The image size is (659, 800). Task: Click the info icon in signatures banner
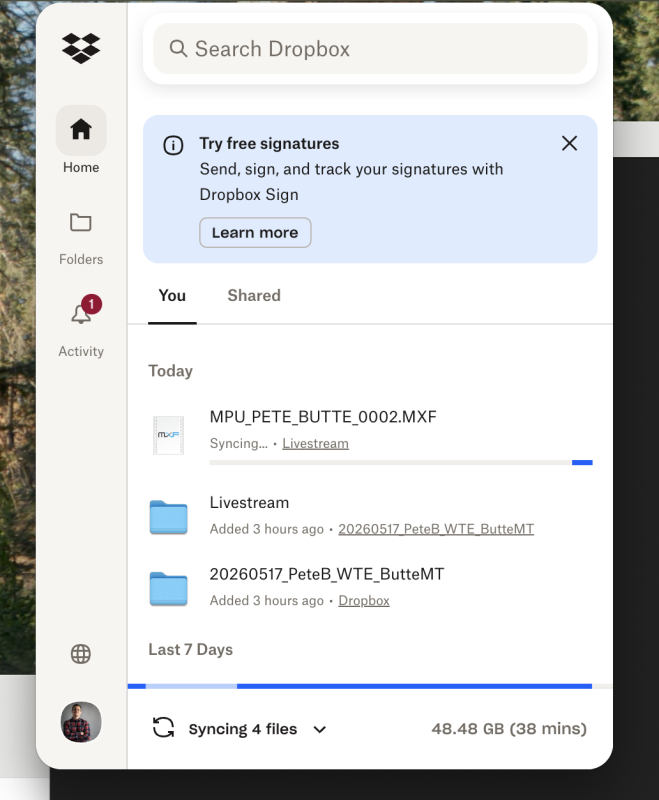pos(173,145)
